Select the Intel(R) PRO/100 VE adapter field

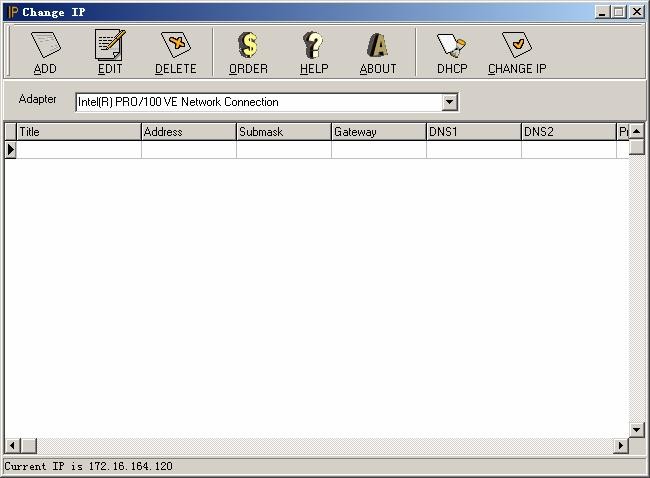(x=267, y=102)
